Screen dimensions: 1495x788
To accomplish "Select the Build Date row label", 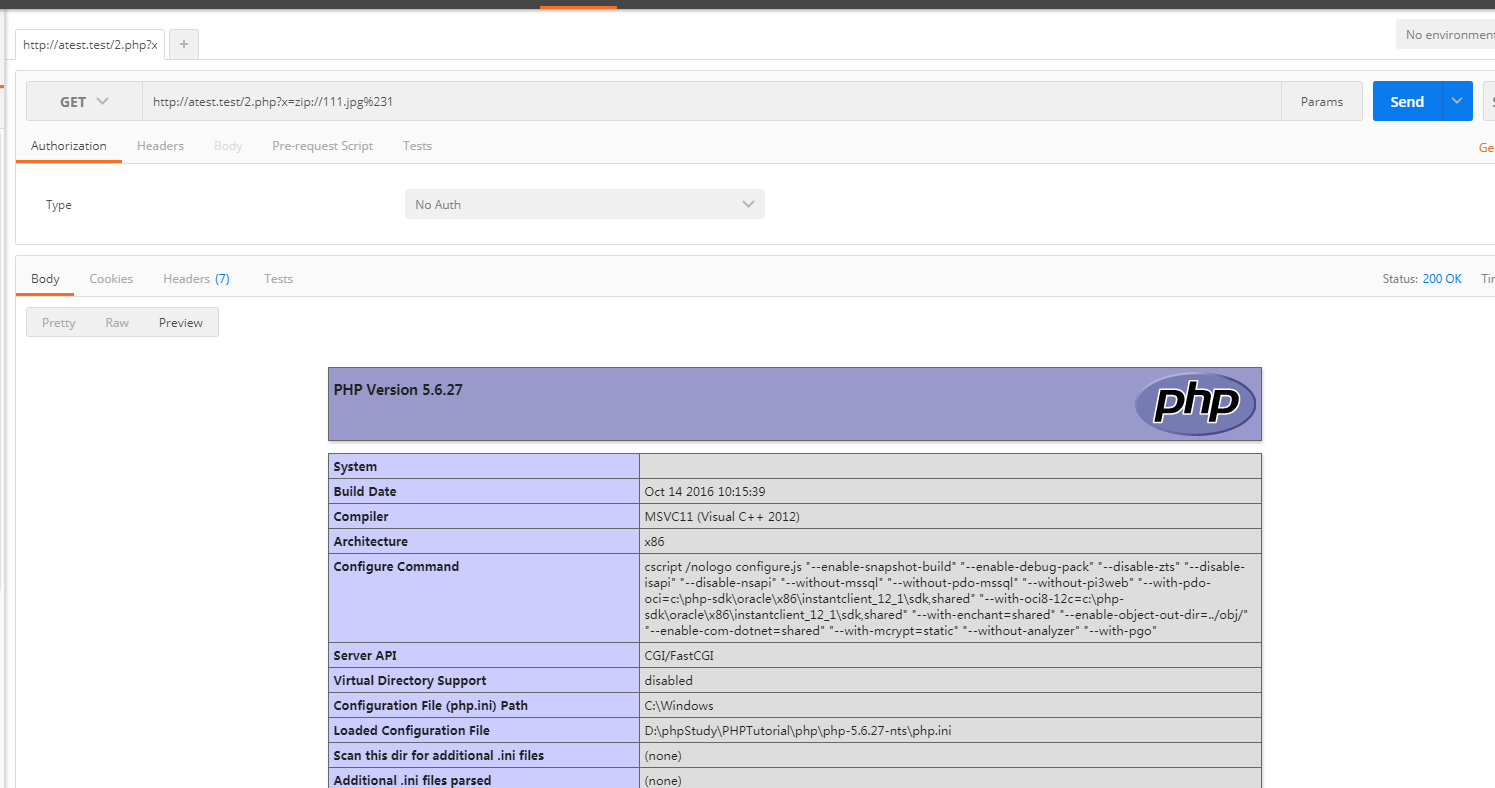I will (x=365, y=492).
